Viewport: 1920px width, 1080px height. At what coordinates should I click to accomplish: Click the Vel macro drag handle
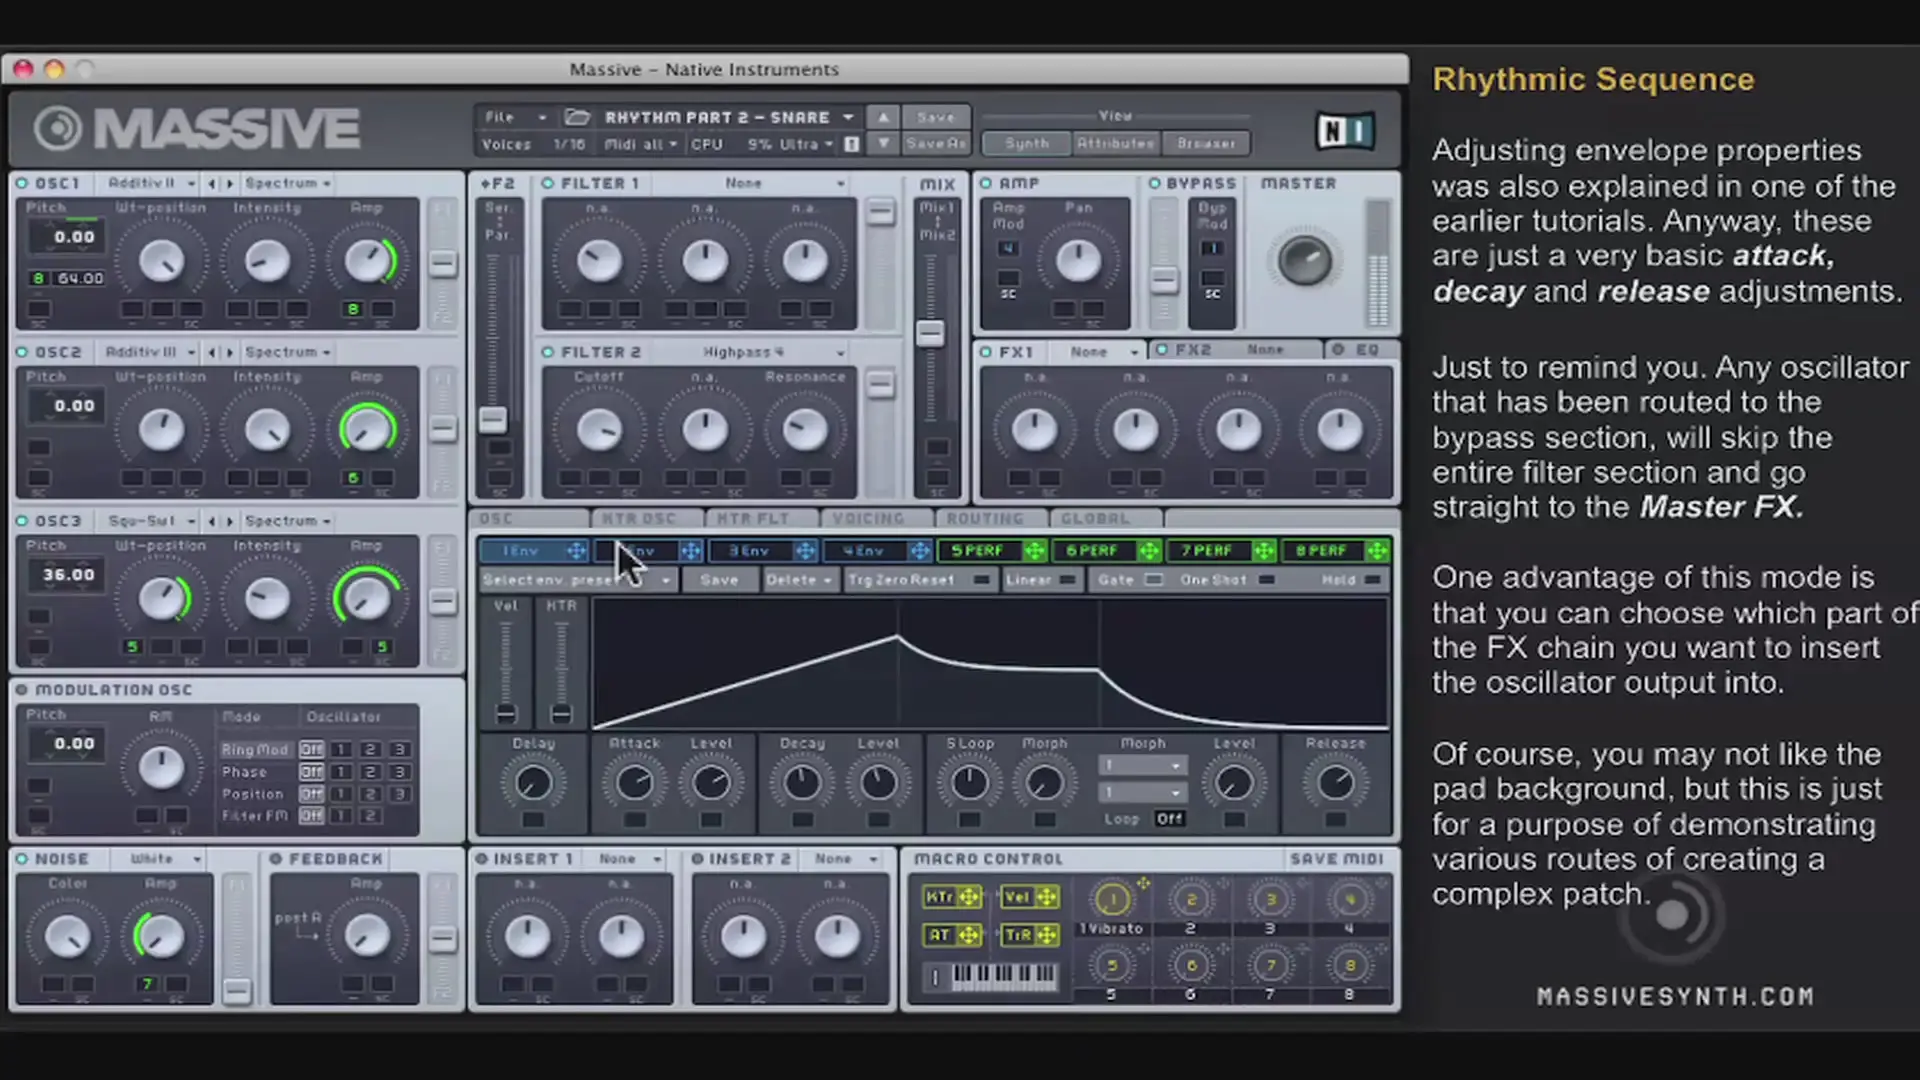1047,897
